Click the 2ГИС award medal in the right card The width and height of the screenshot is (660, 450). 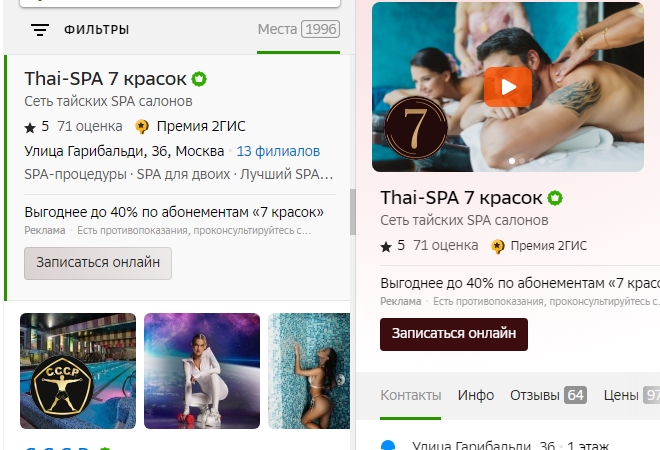click(498, 246)
